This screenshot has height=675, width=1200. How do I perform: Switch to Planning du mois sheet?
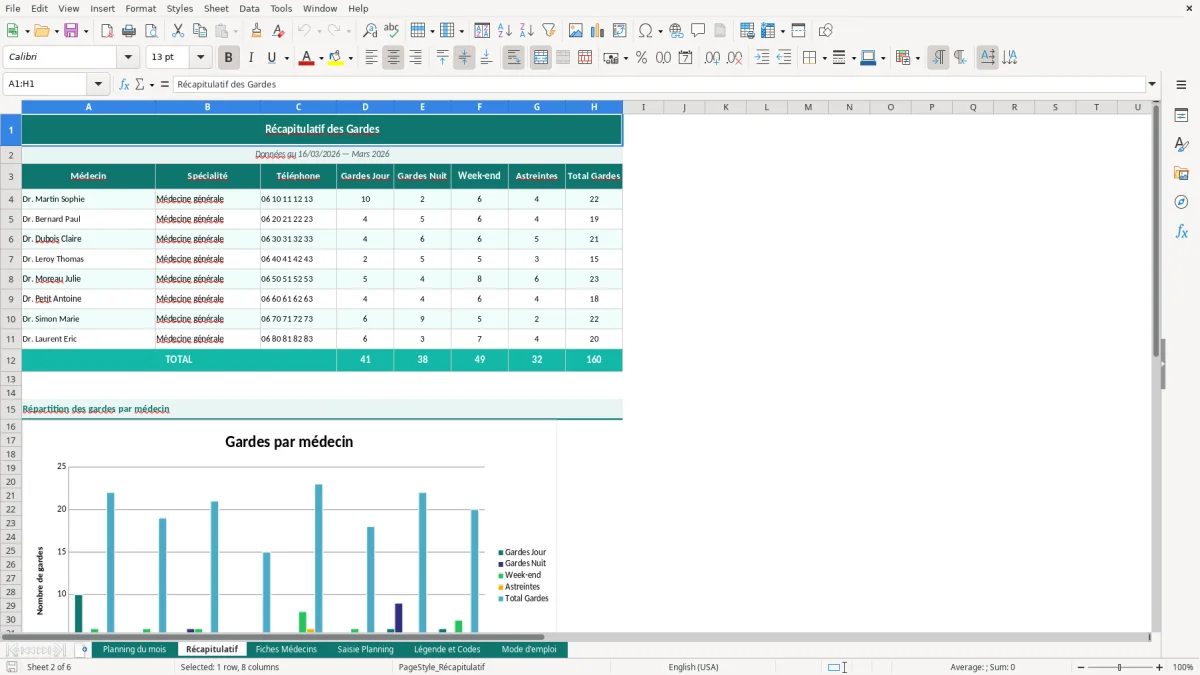[x=134, y=650]
